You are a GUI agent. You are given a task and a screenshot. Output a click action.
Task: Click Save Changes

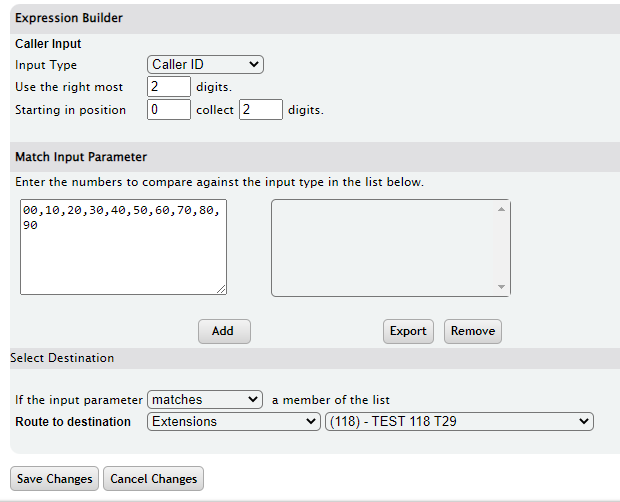pyautogui.click(x=55, y=479)
